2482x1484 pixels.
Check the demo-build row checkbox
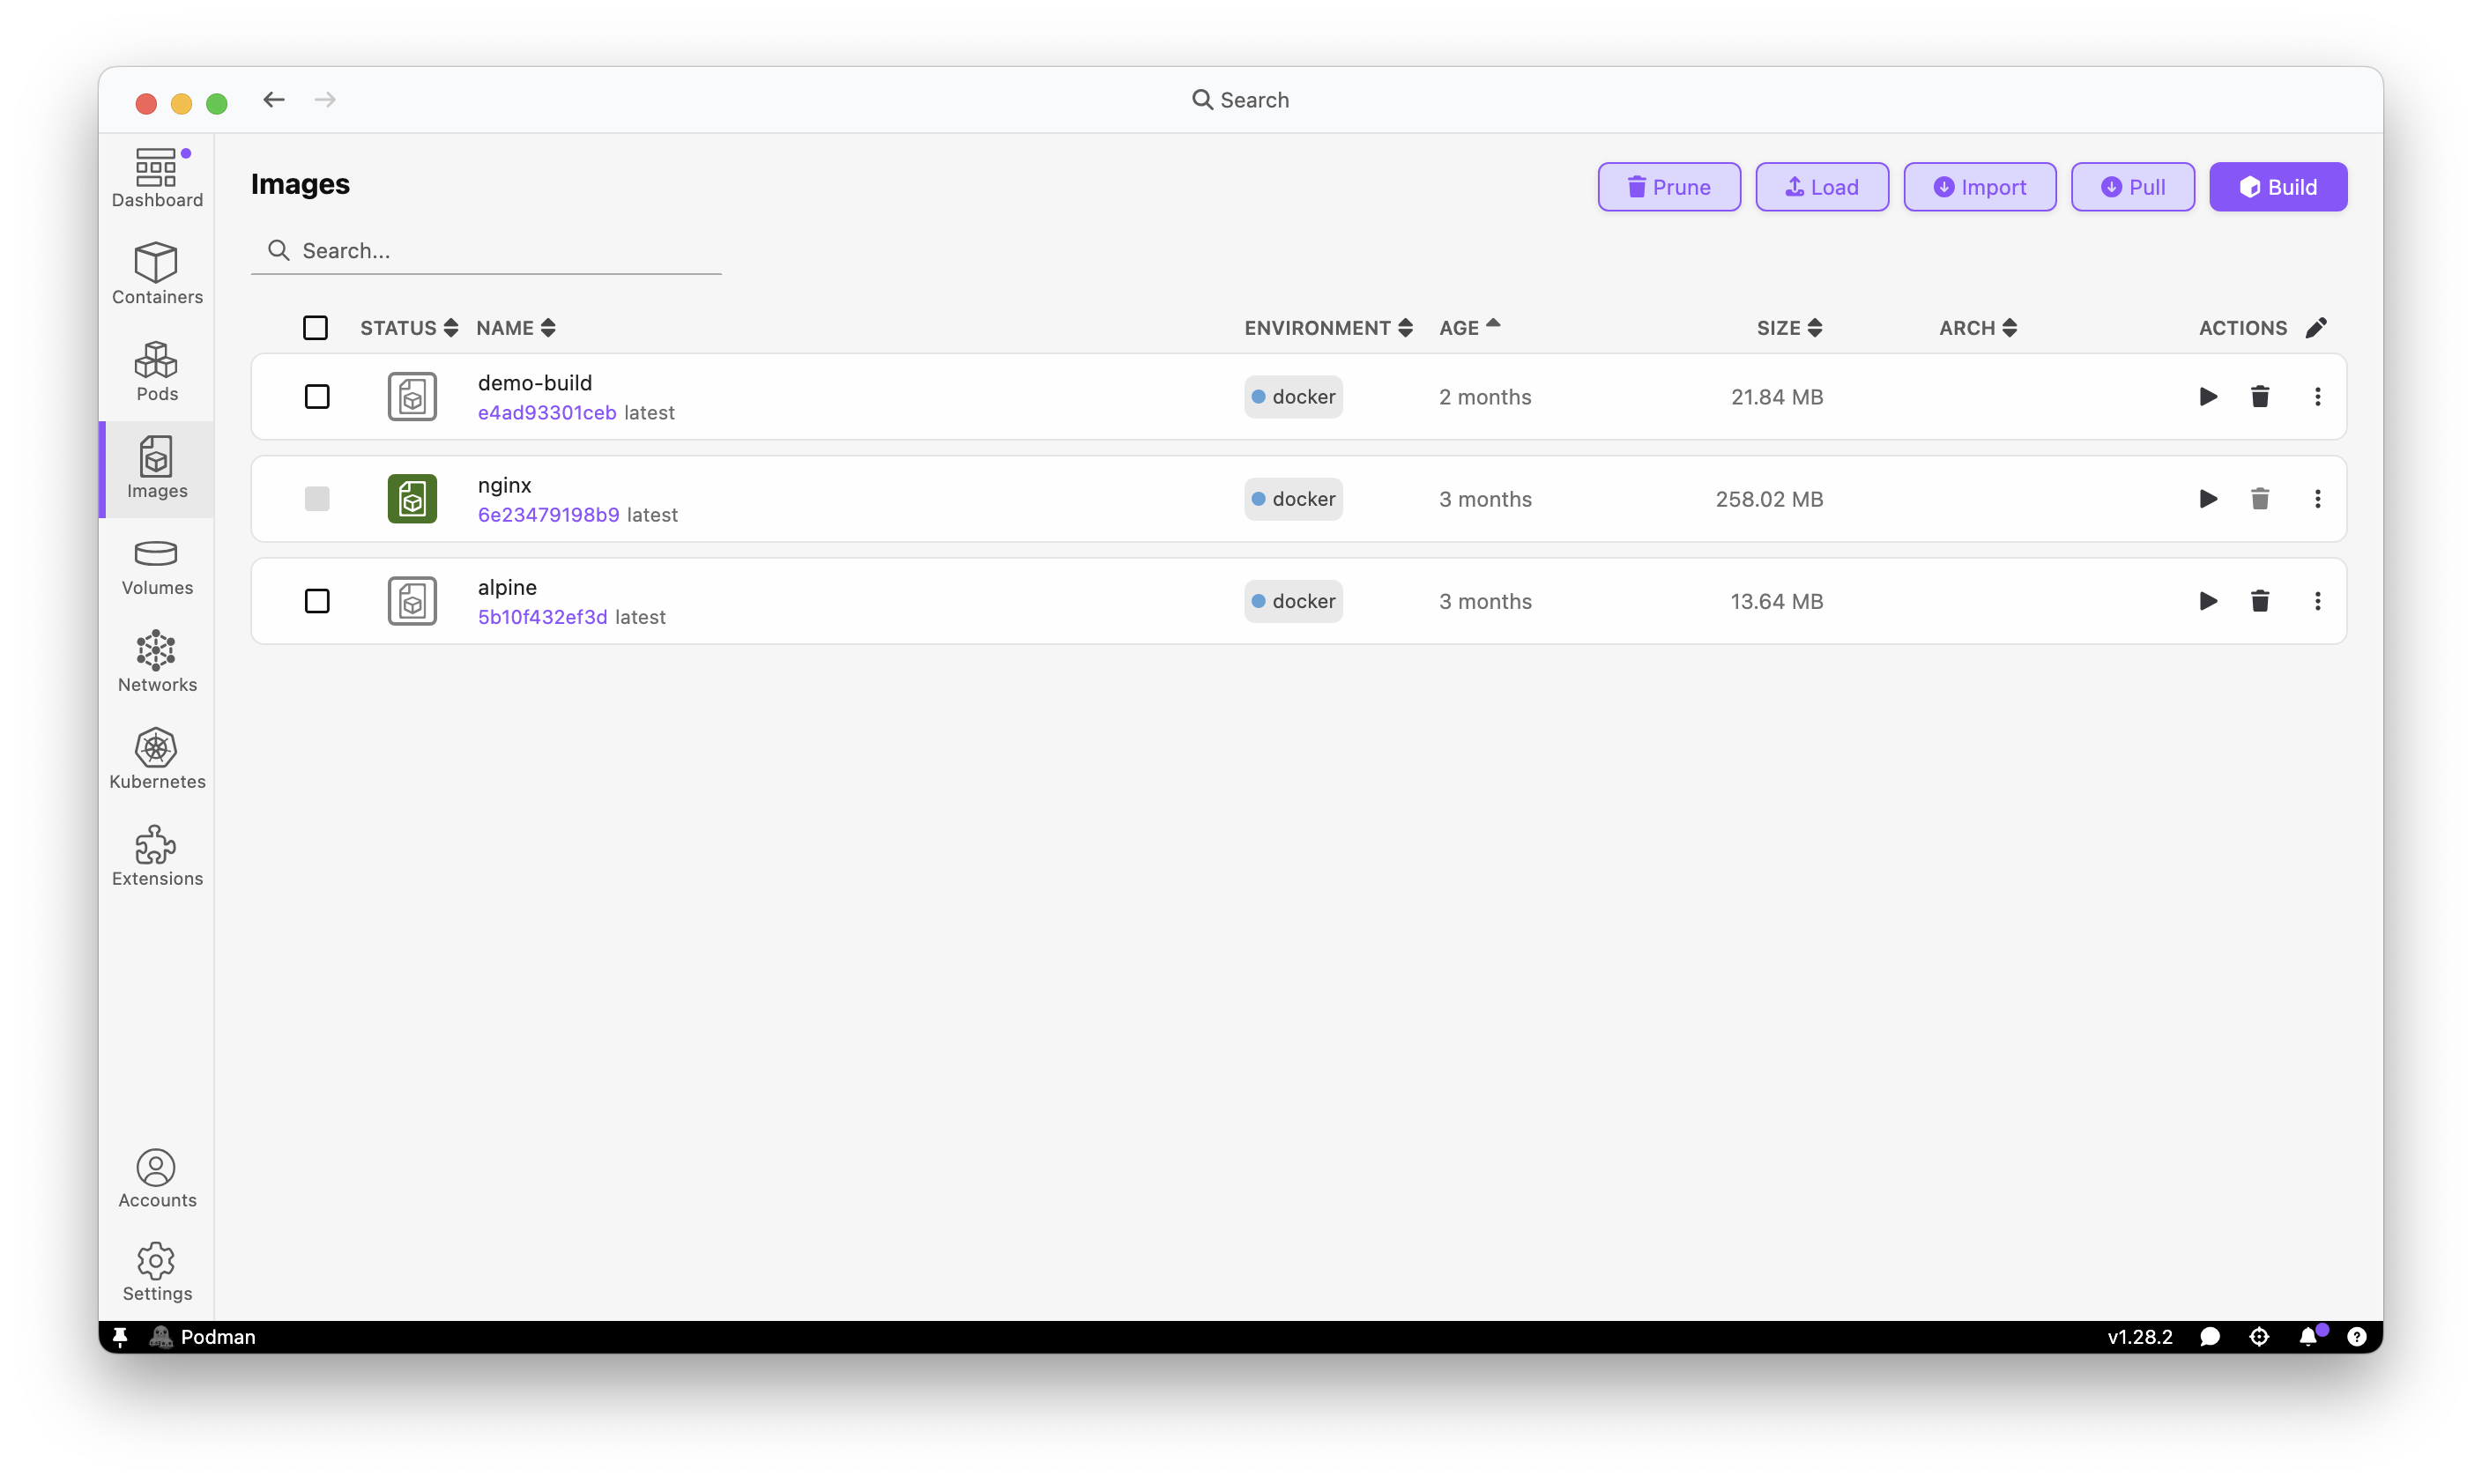pyautogui.click(x=317, y=397)
